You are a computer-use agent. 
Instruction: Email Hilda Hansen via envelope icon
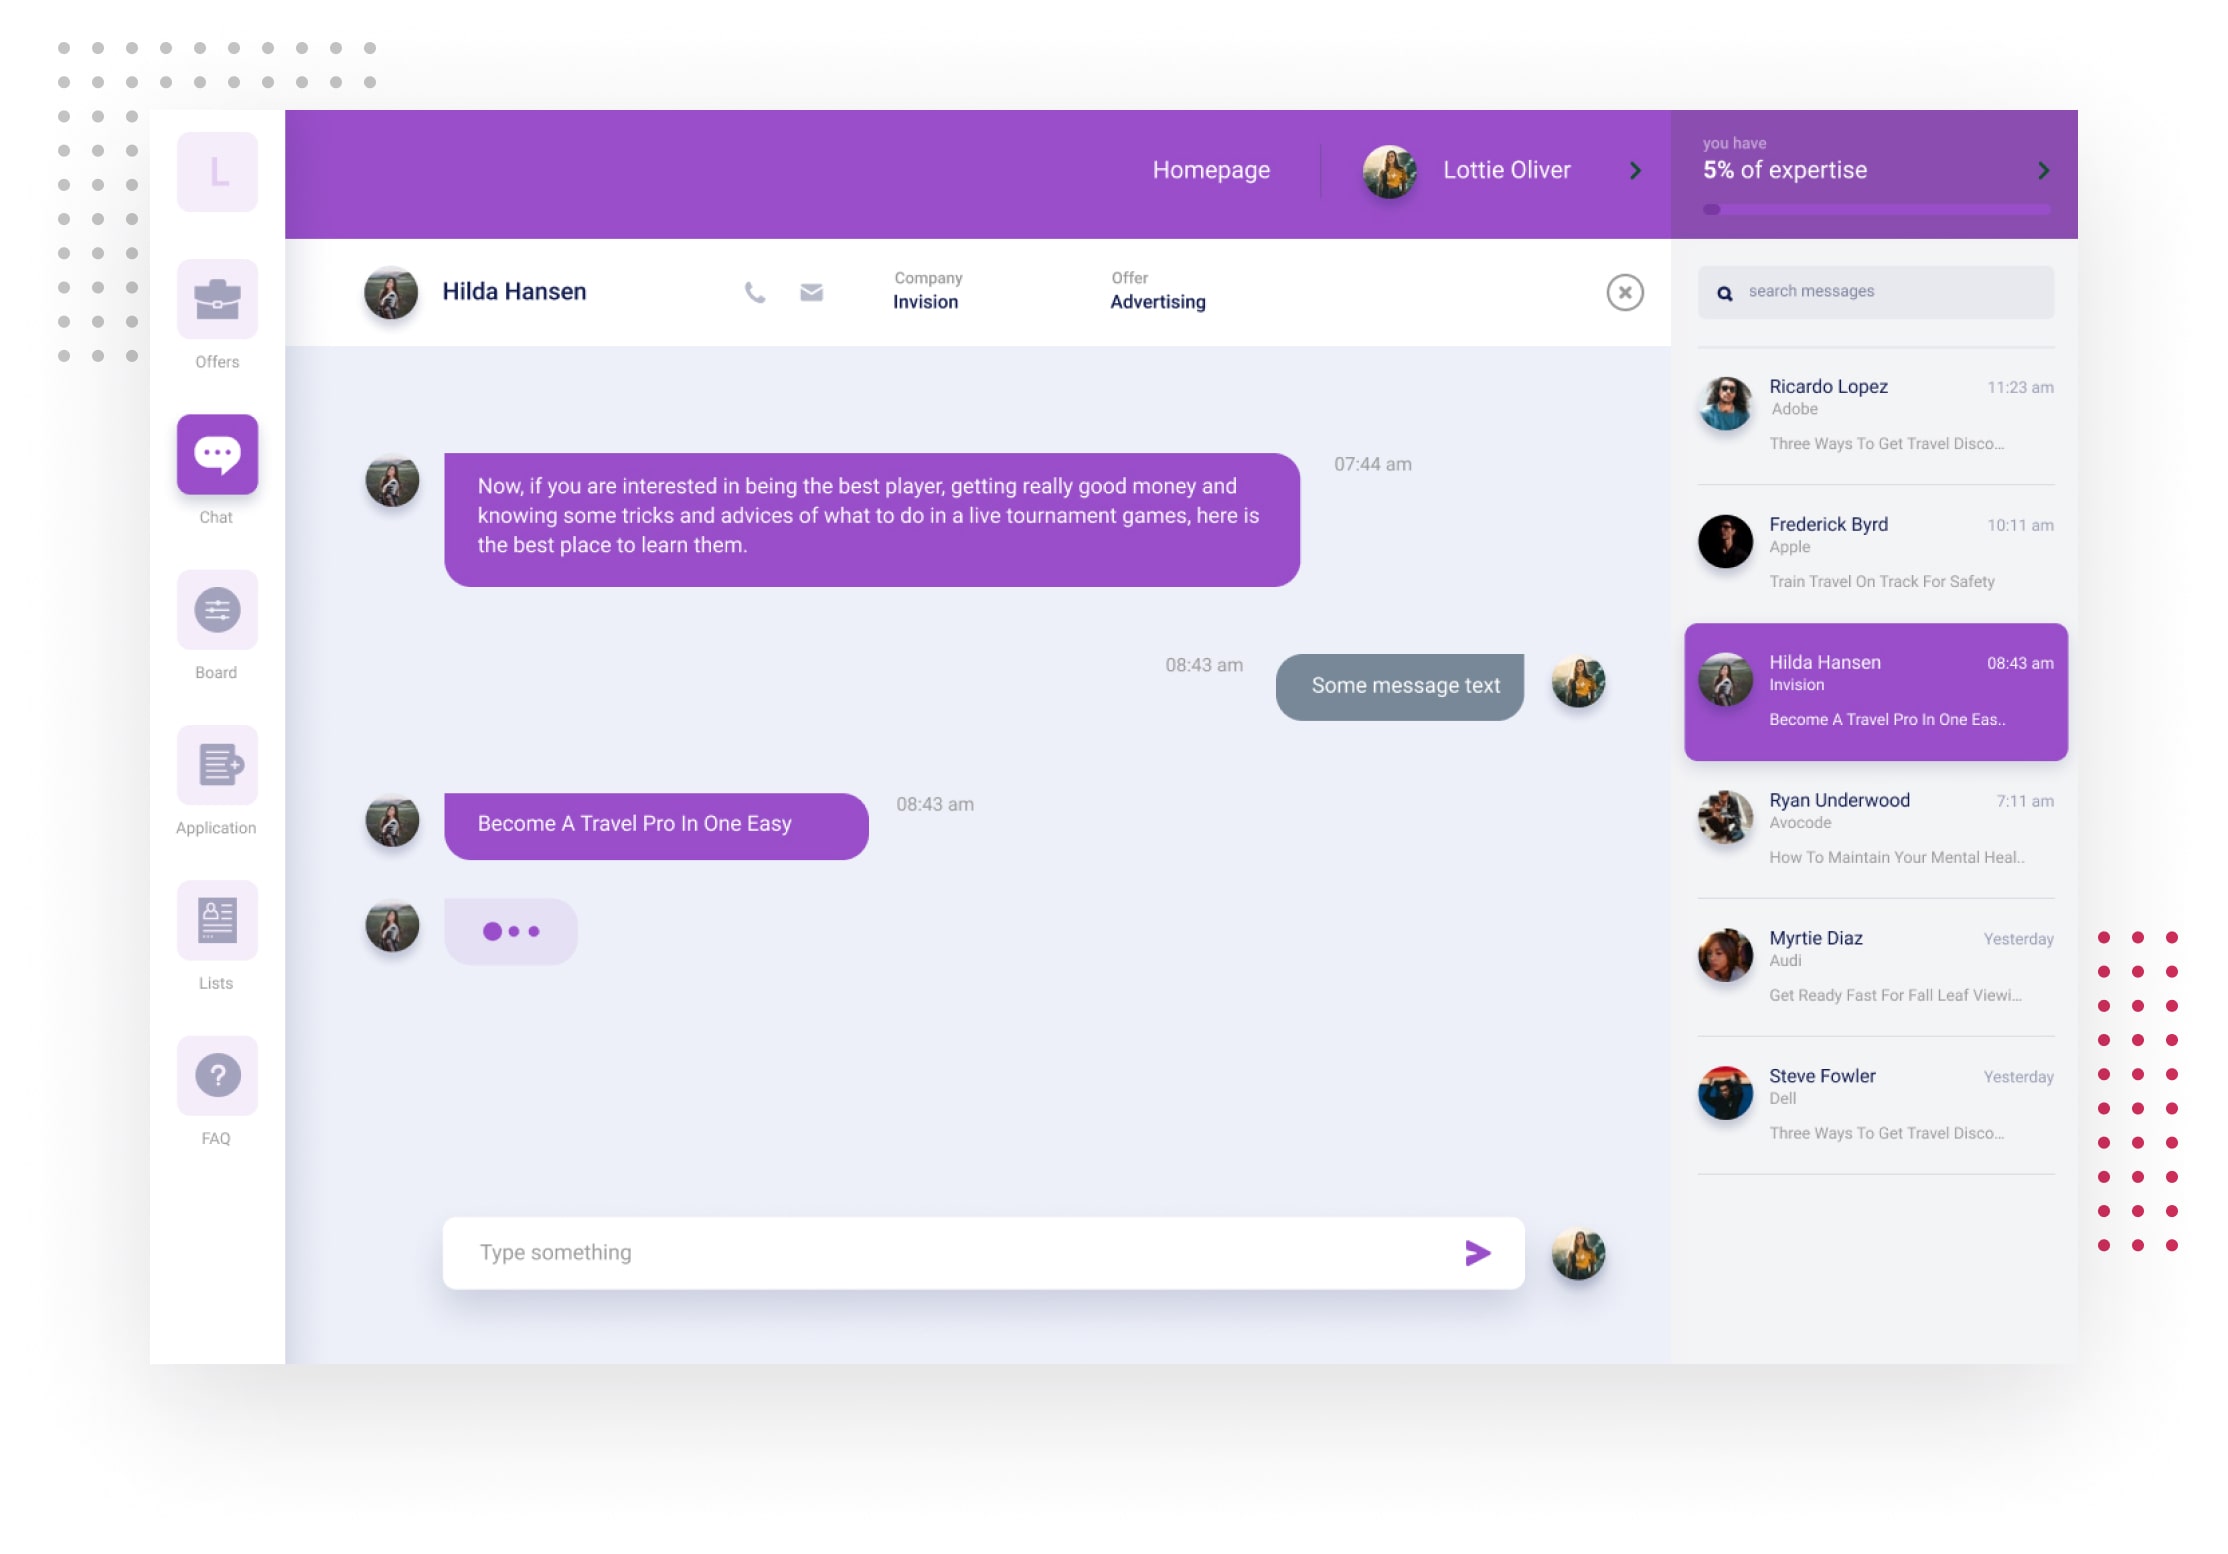(x=812, y=292)
